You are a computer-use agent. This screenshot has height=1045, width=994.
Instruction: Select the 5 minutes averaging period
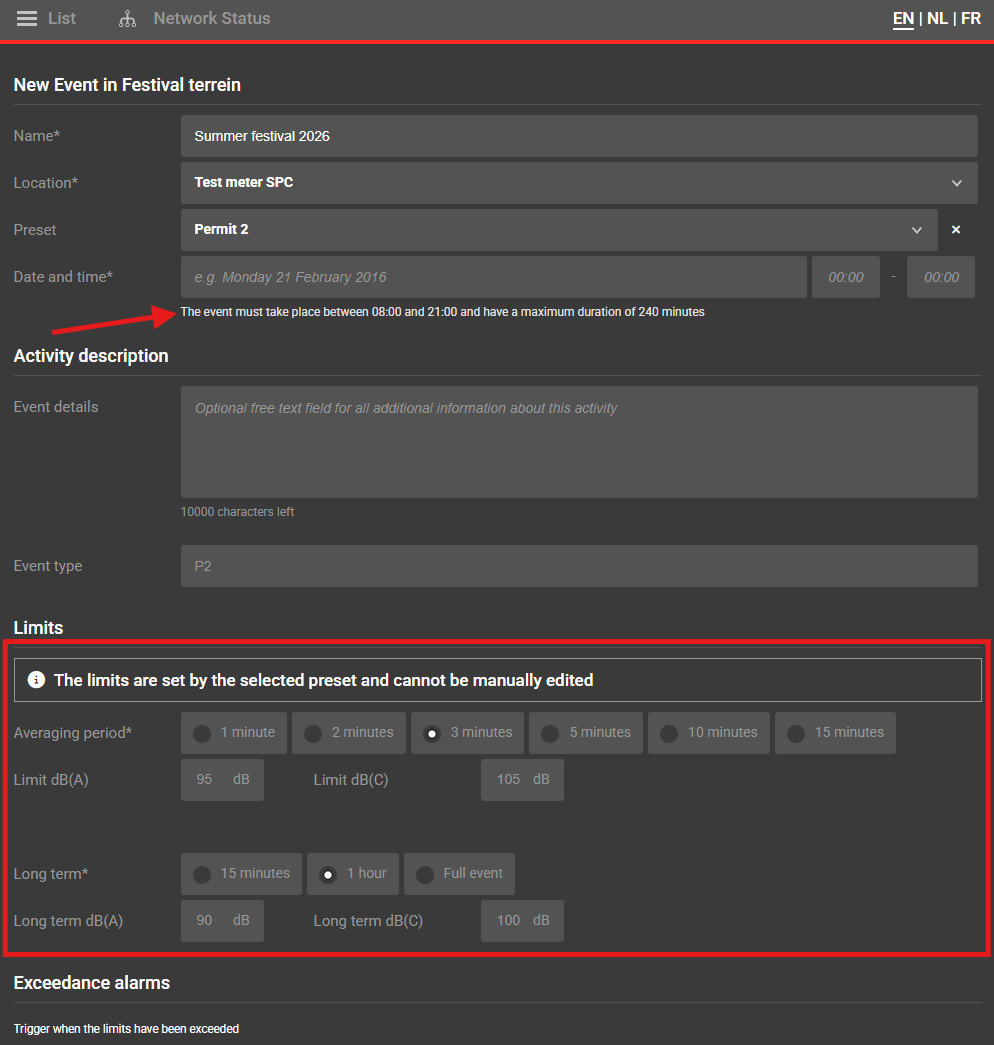[x=550, y=733]
